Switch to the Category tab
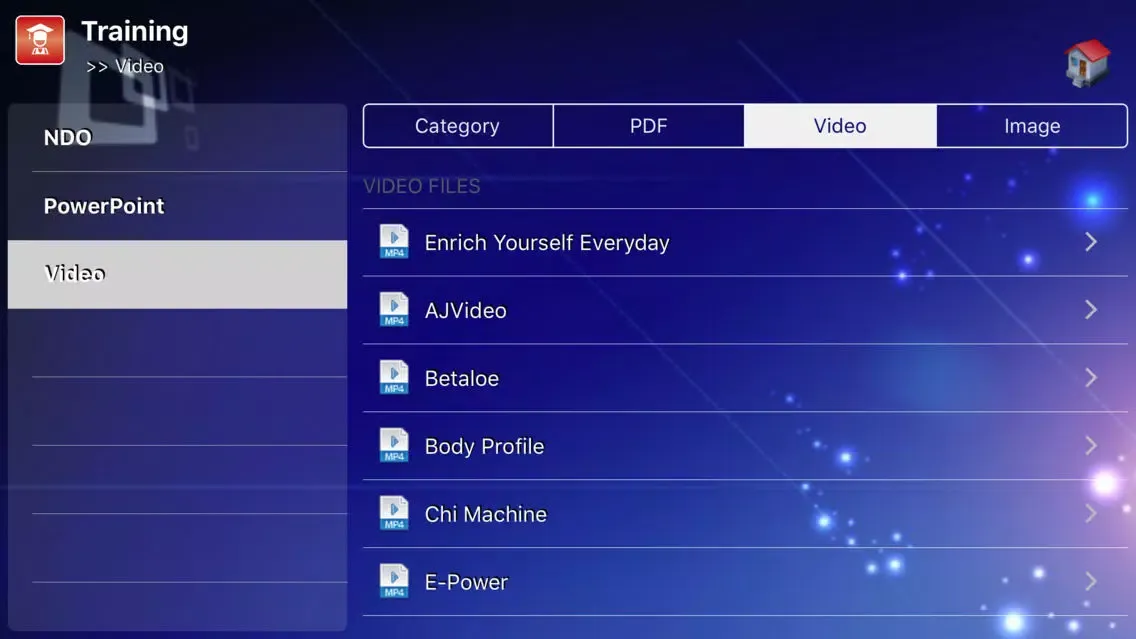 458,126
